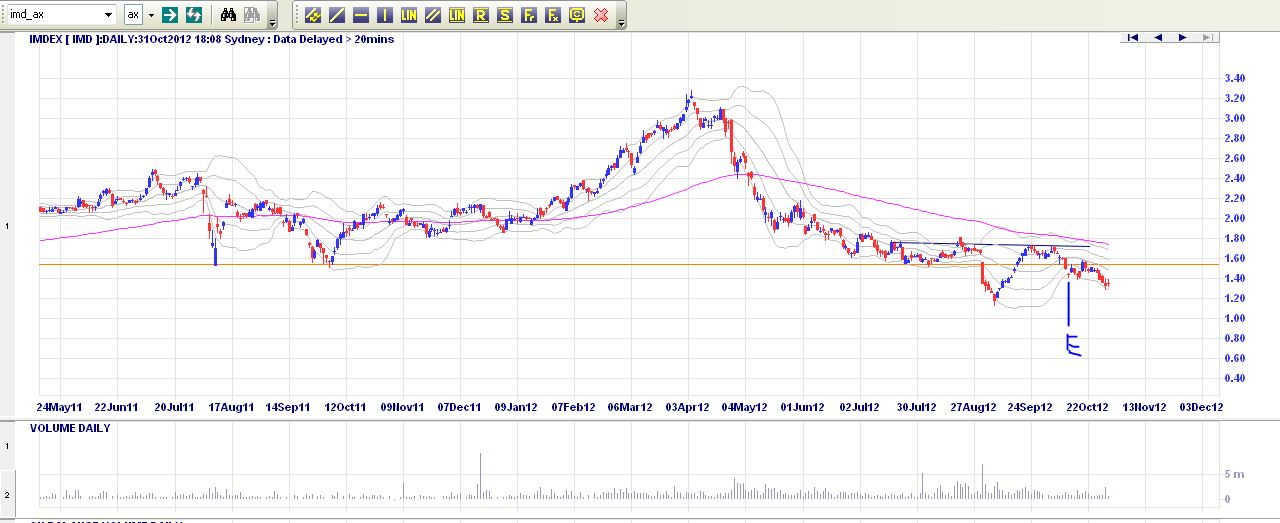The width and height of the screenshot is (1280, 523).
Task: Jump to first data with skip-back arrow
Action: coord(1133,37)
